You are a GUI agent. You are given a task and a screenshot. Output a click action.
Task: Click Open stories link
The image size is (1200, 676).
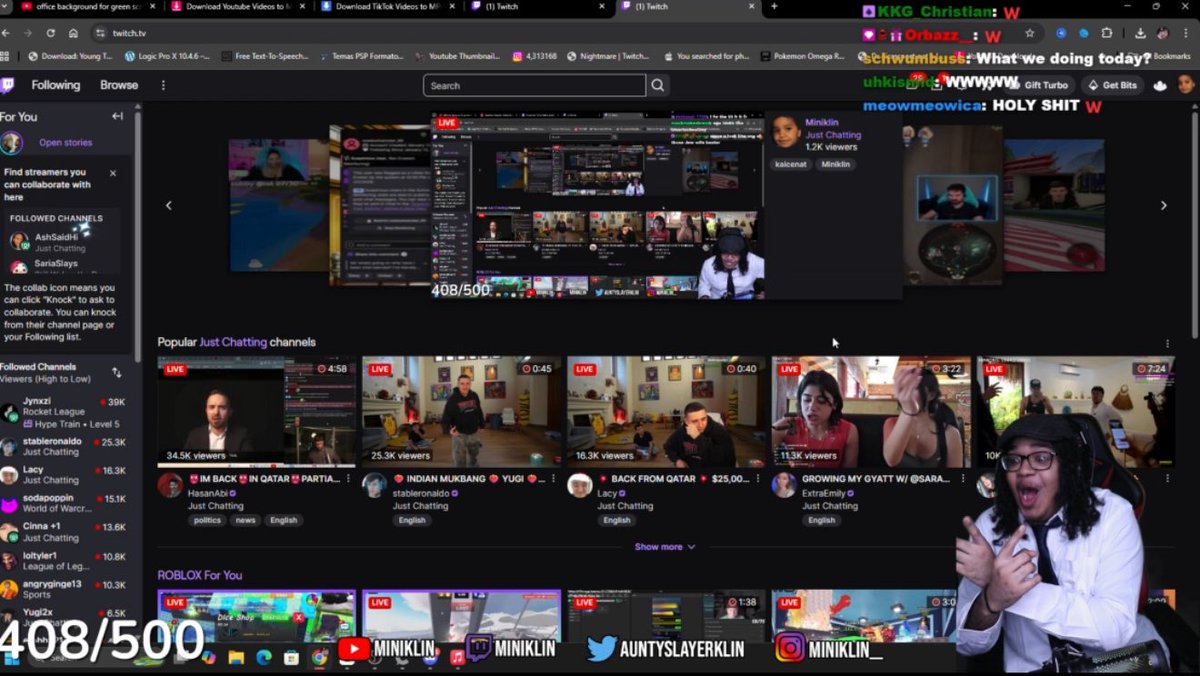tap(65, 143)
